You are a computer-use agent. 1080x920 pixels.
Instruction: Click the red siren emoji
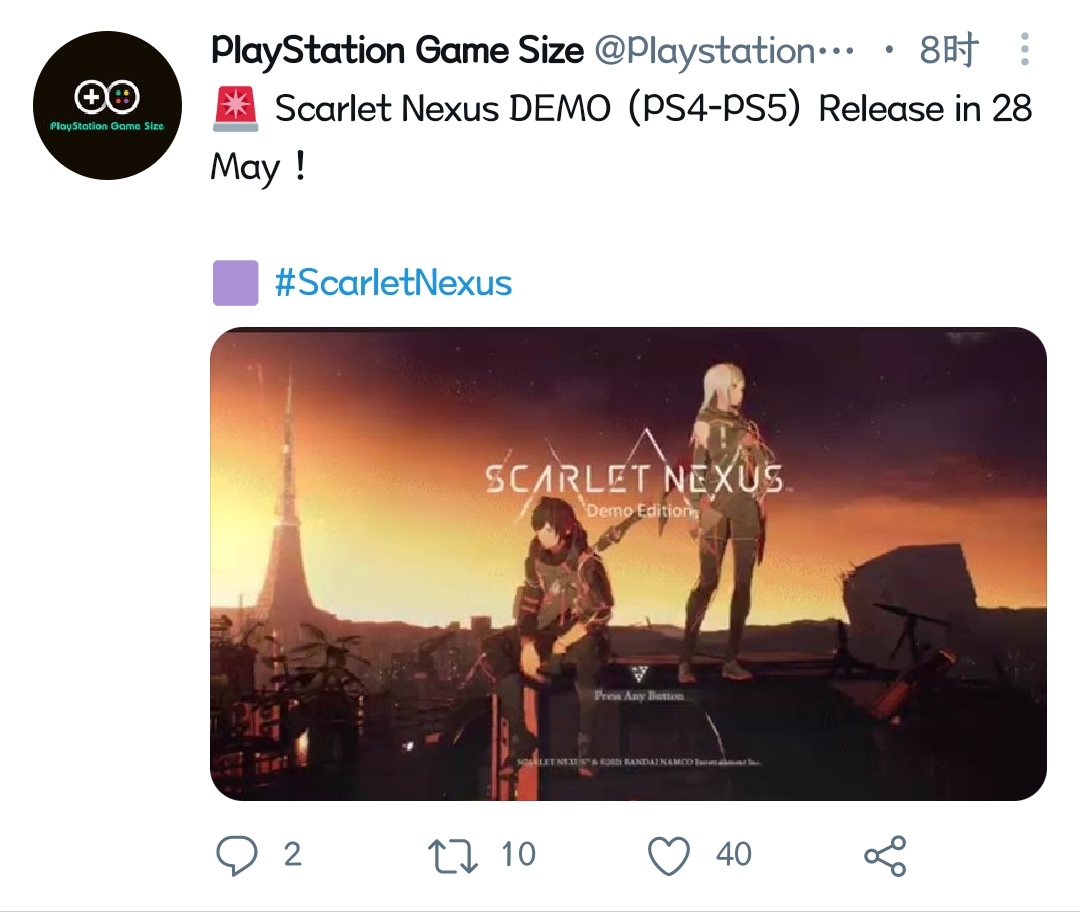(x=235, y=108)
